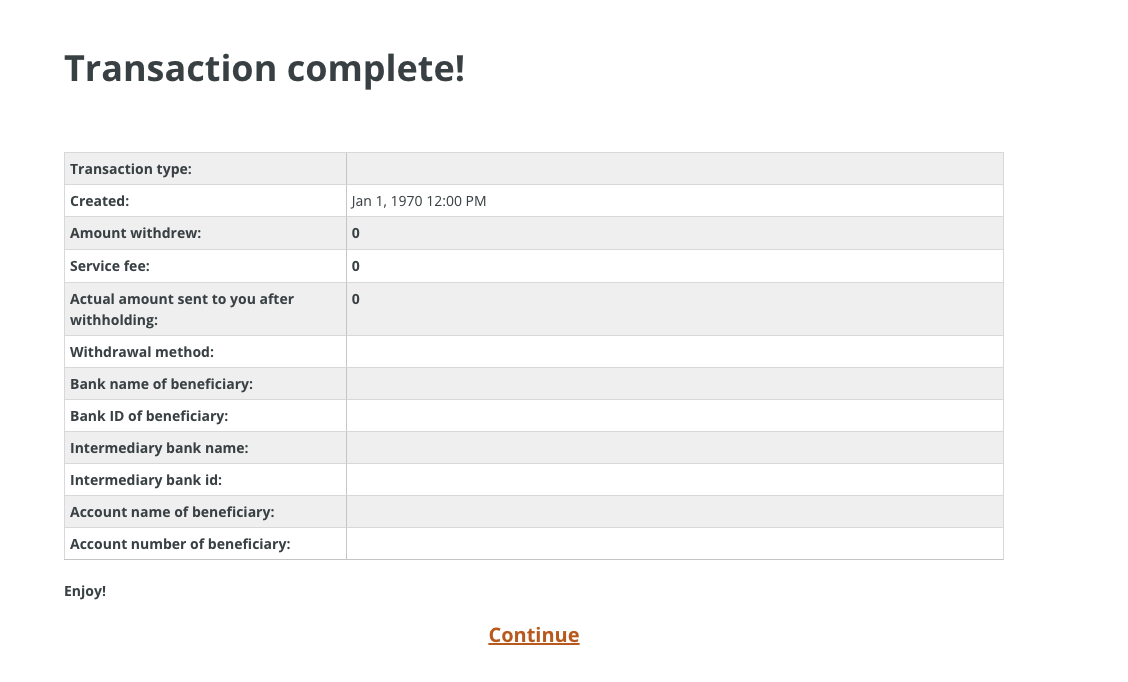Image resolution: width=1128 pixels, height=682 pixels.
Task: Click the "Transaction complete!" heading
Action: click(264, 69)
